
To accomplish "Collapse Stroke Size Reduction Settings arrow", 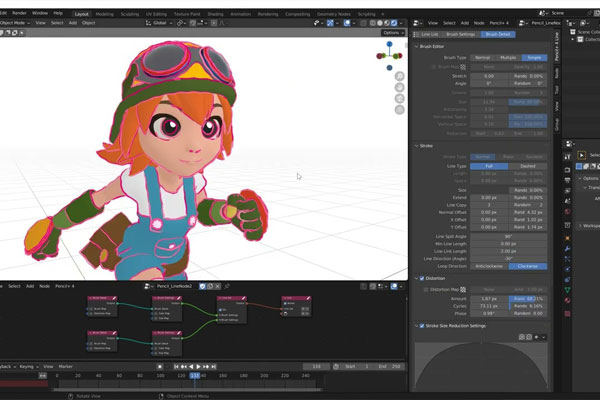I will 416,326.
